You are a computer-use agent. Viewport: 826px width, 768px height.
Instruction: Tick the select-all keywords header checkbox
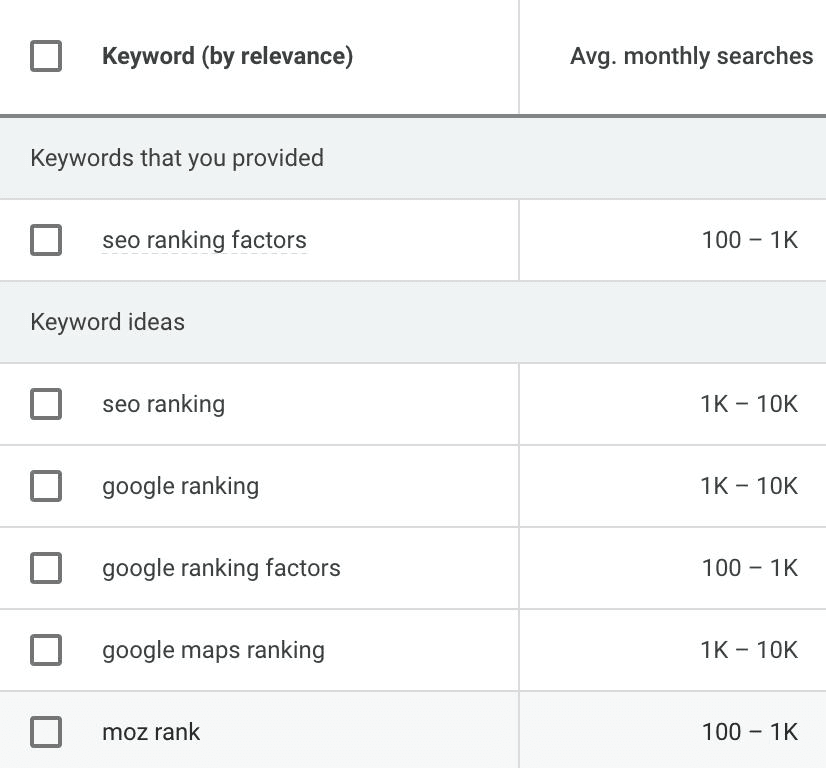46,56
